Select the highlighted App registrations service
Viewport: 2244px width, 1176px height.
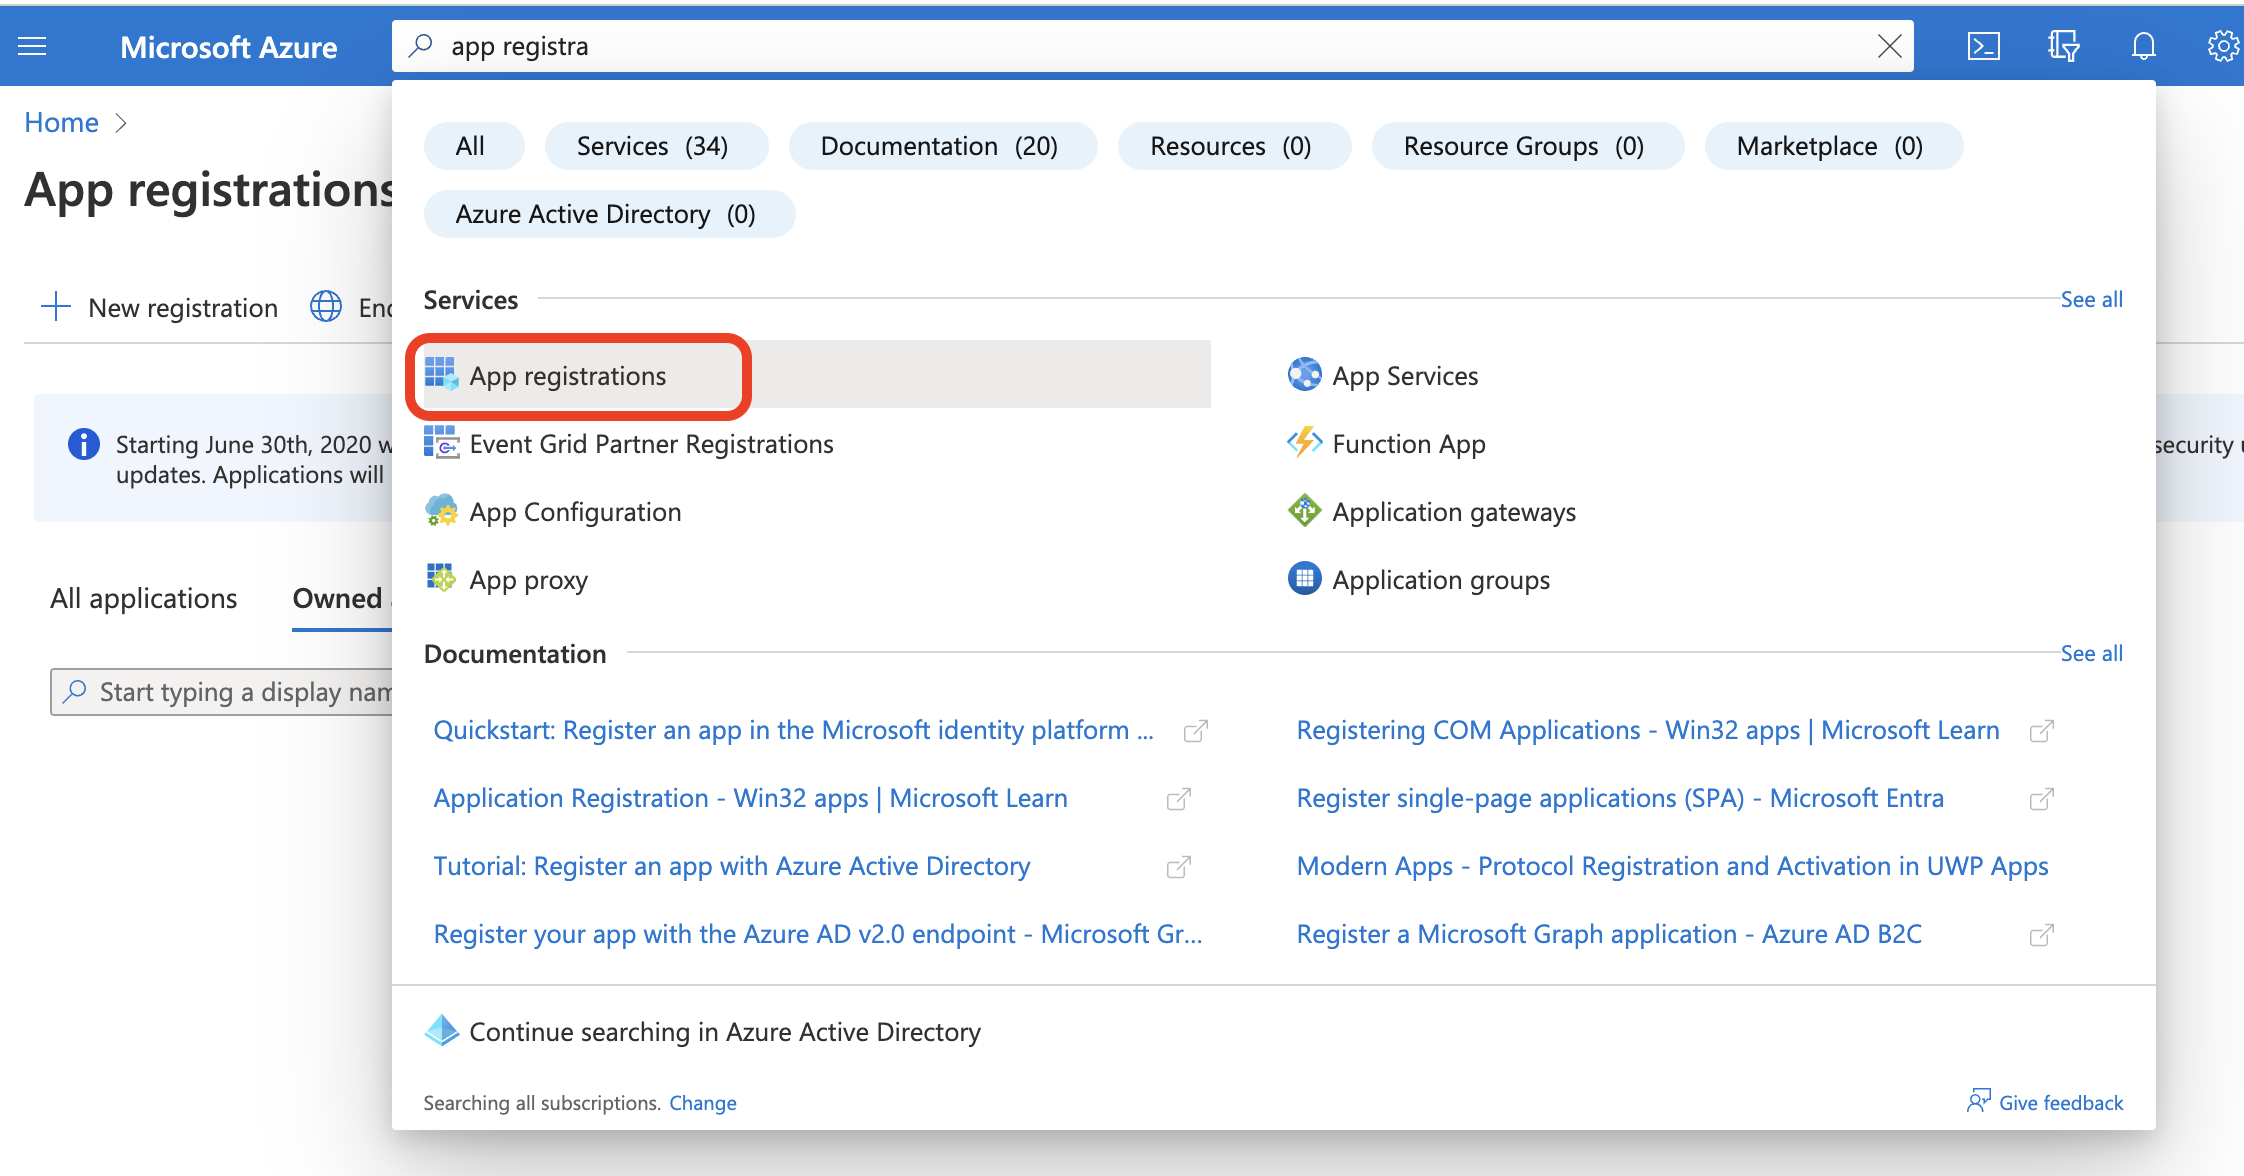(x=567, y=375)
